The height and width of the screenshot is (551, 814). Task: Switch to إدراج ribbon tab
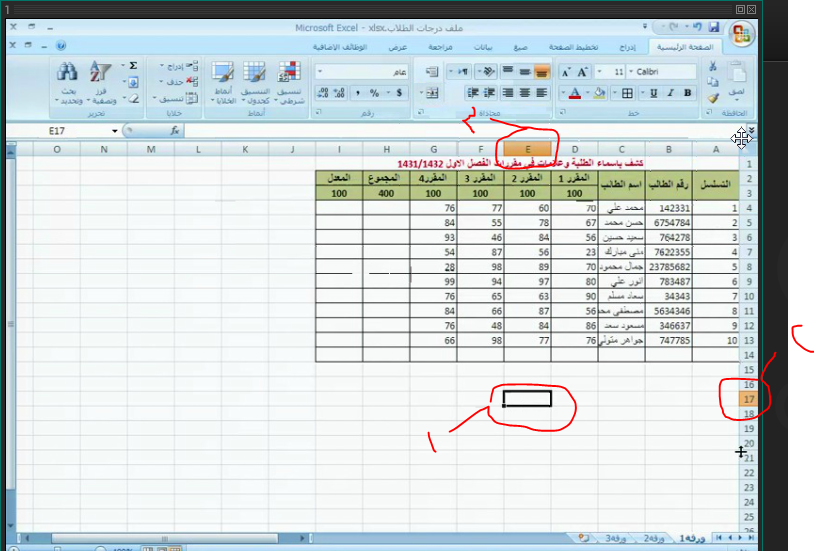(x=628, y=47)
